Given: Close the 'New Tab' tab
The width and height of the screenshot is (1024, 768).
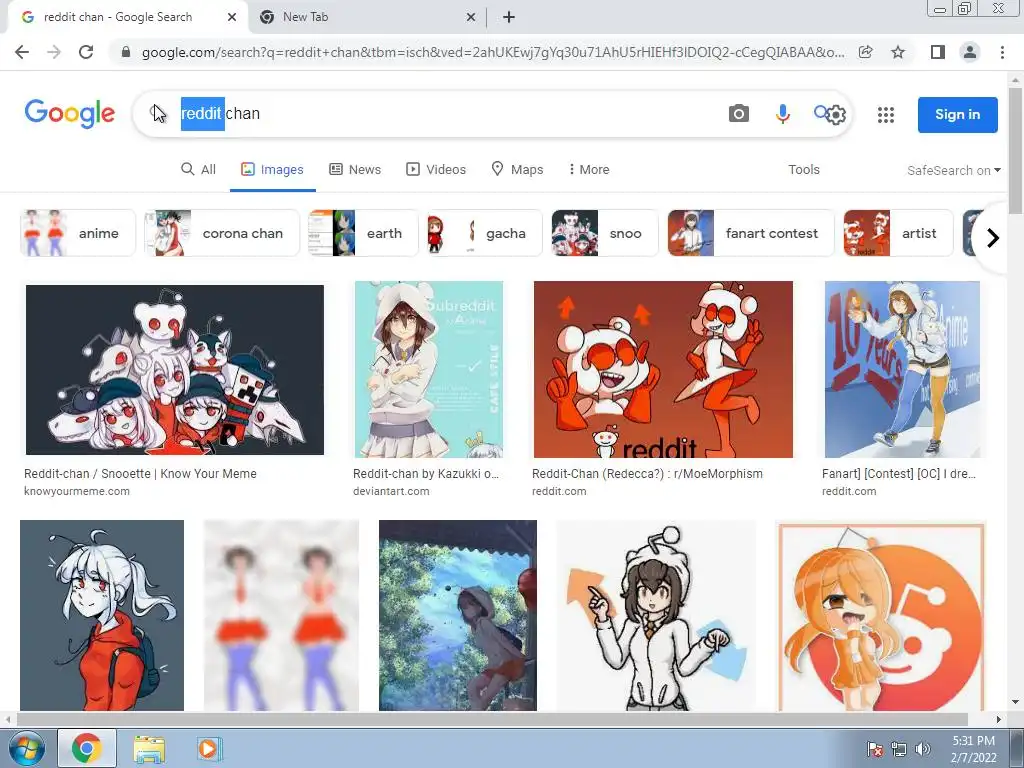Looking at the screenshot, I should [471, 17].
